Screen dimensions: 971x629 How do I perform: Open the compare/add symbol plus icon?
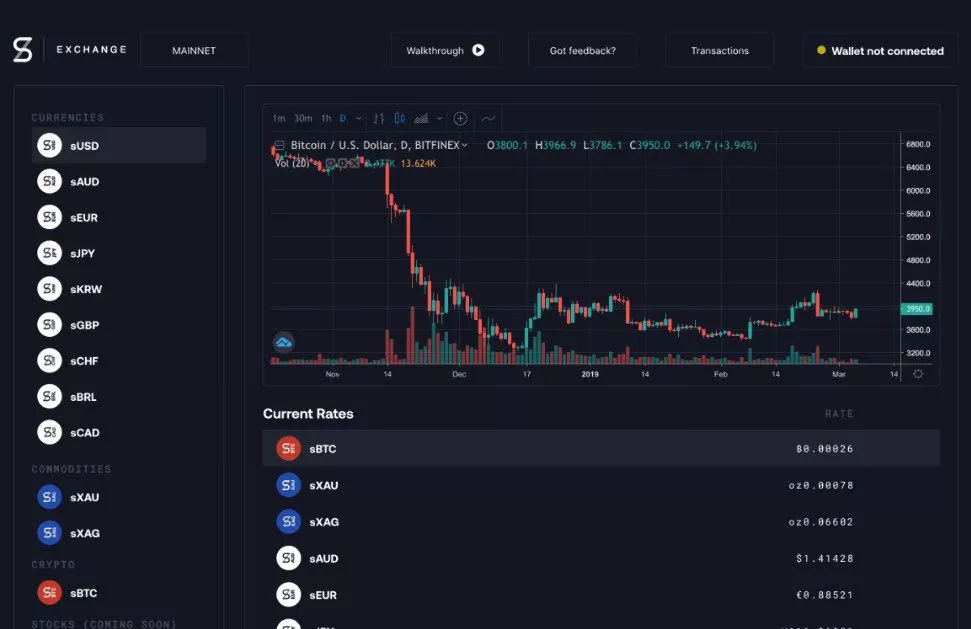(x=460, y=118)
